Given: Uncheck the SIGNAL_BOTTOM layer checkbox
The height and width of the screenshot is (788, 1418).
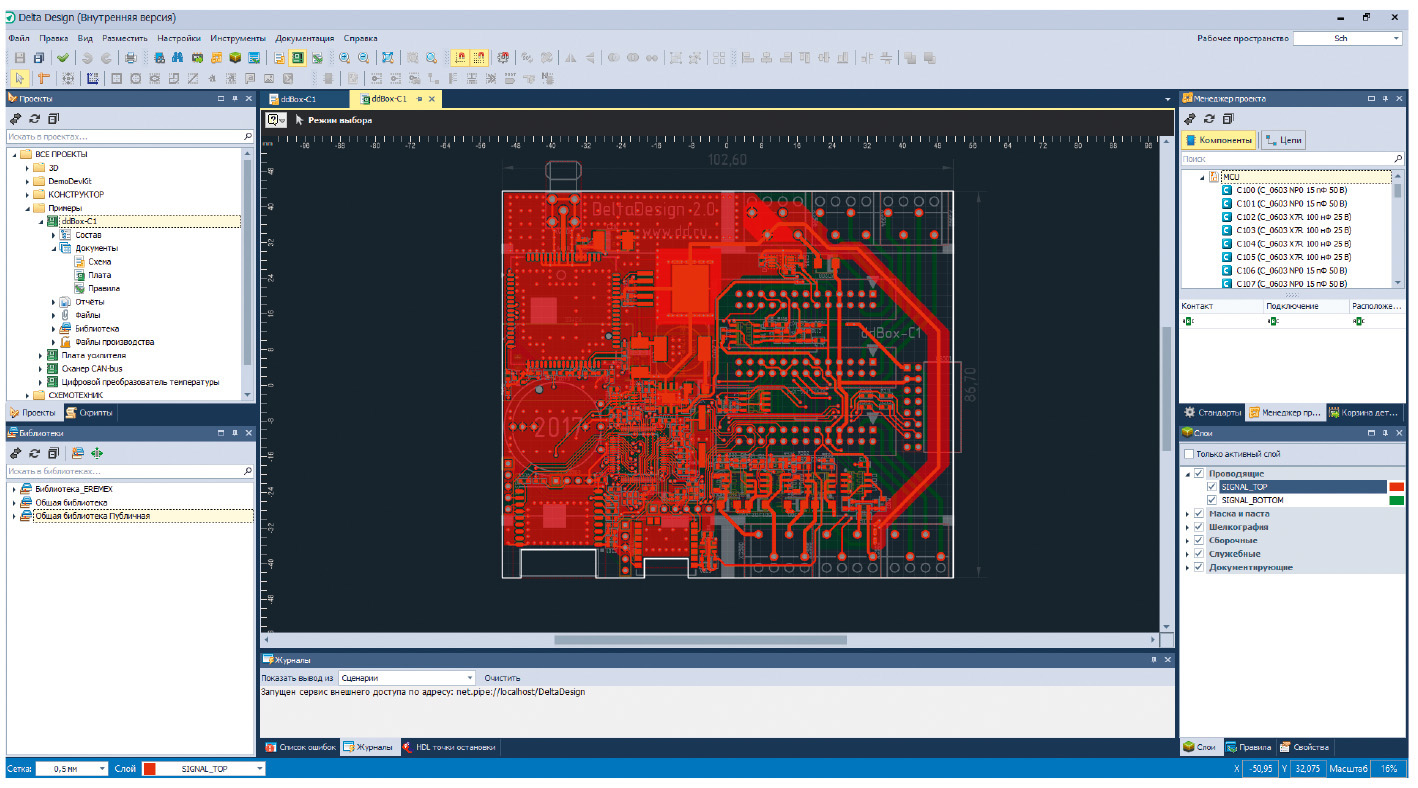Looking at the screenshot, I should pyautogui.click(x=1212, y=500).
